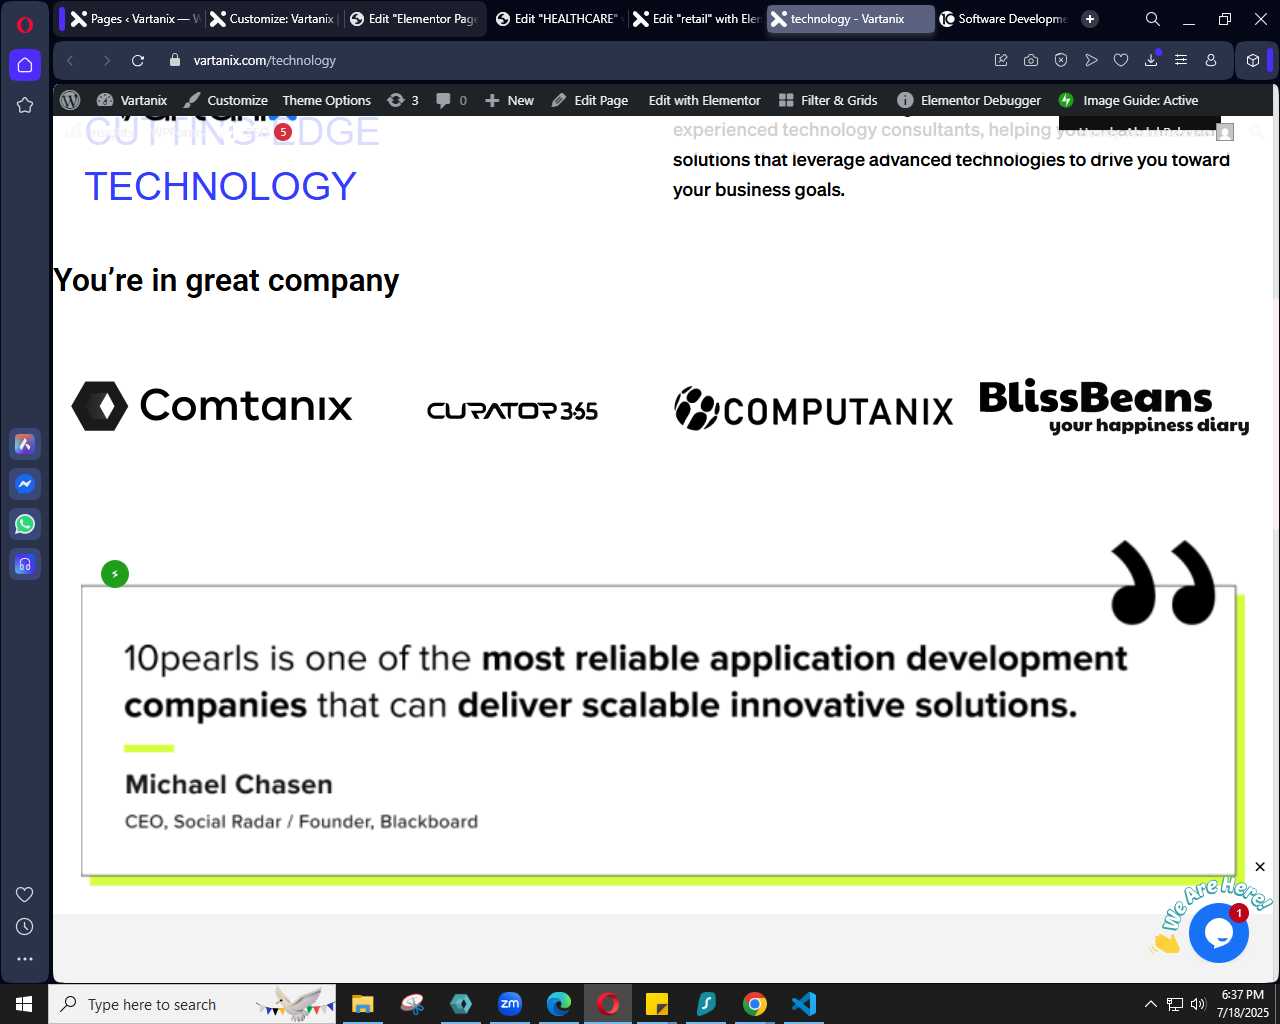Switch to Edit "retail" with Elementor tab
The image size is (1280, 1024).
697,19
